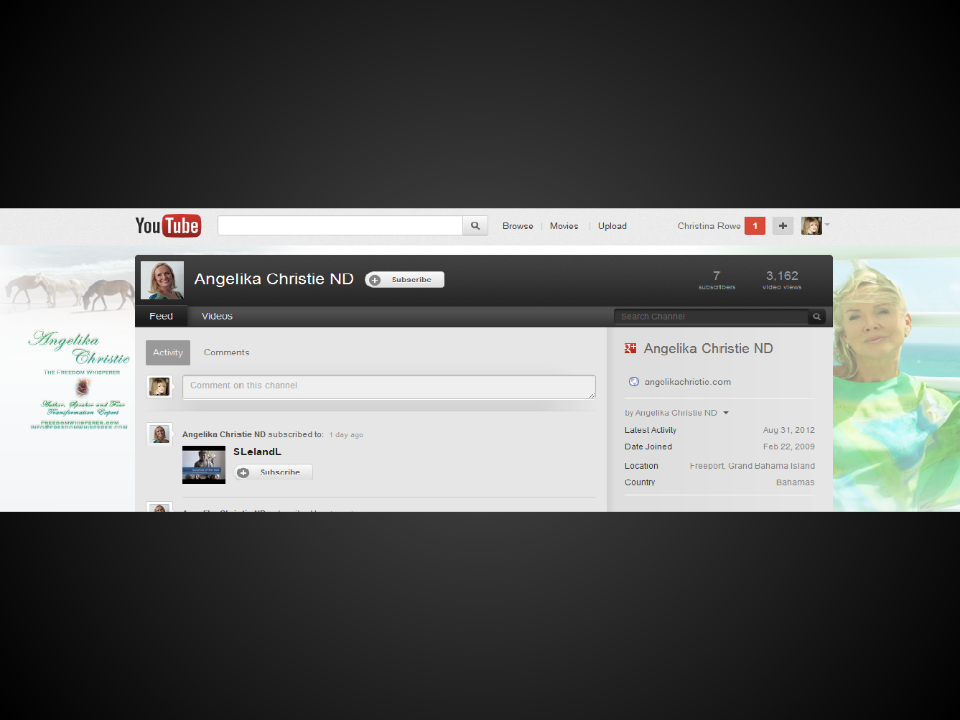This screenshot has width=960, height=720.
Task: Open the SLelandL video thumbnail
Action: pyautogui.click(x=204, y=465)
